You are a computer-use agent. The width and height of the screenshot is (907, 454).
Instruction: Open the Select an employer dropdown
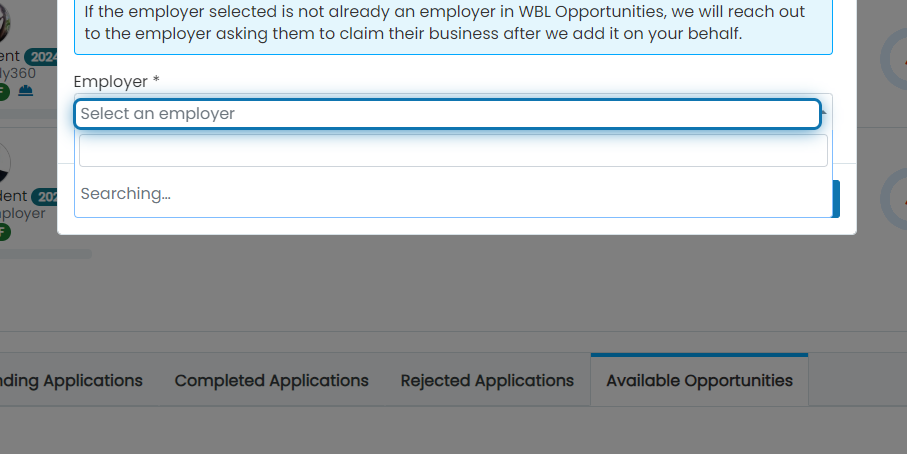pos(447,114)
